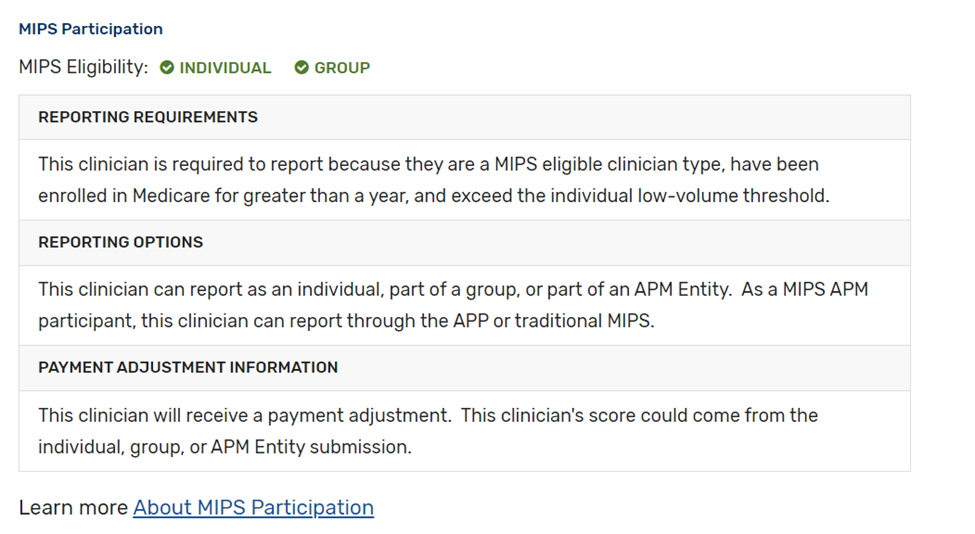Viewport: 975px width, 534px height.
Task: Click the PAYMENT ADJUSTMENT INFORMATION section header
Action: coord(464,367)
